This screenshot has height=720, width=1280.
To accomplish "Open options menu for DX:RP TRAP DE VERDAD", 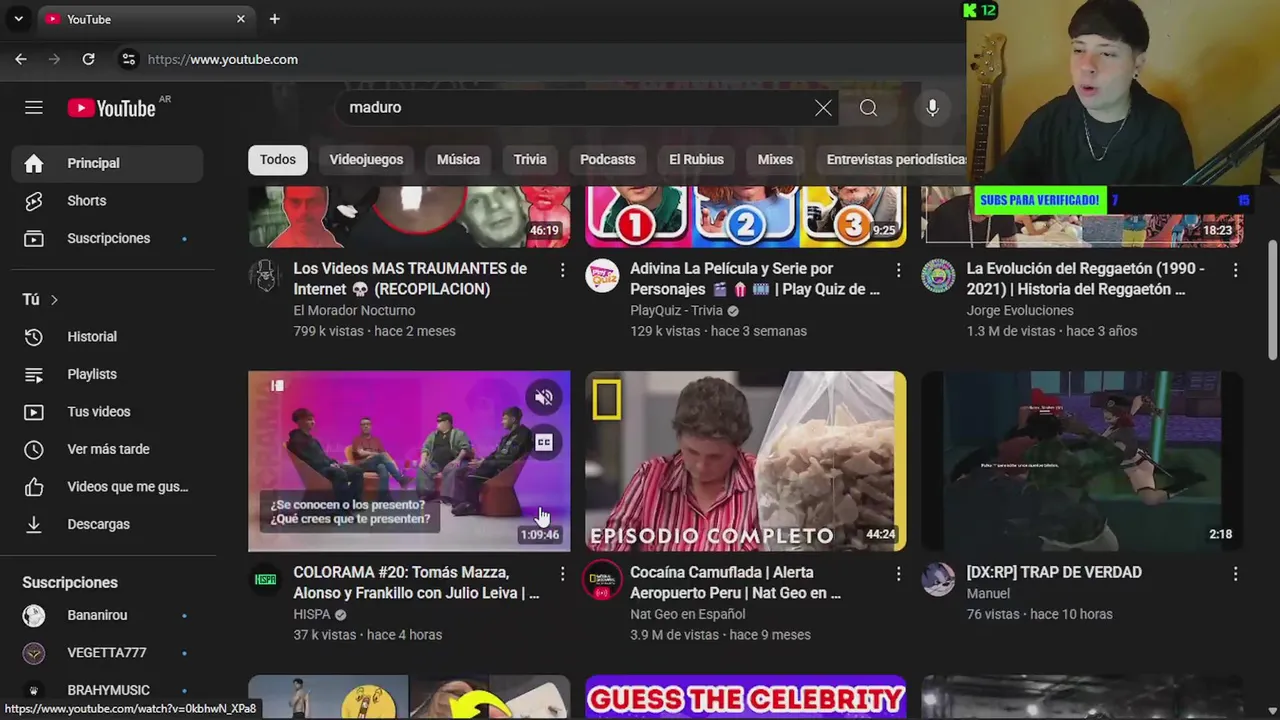I will click(1235, 574).
